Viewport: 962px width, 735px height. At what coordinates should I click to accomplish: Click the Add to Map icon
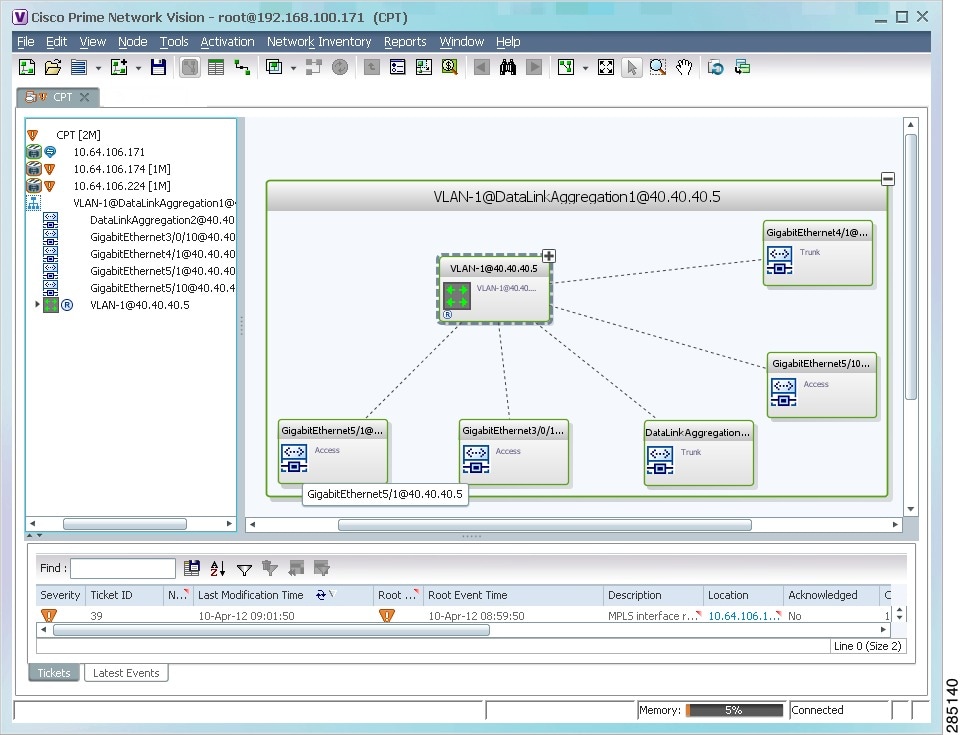tap(118, 67)
